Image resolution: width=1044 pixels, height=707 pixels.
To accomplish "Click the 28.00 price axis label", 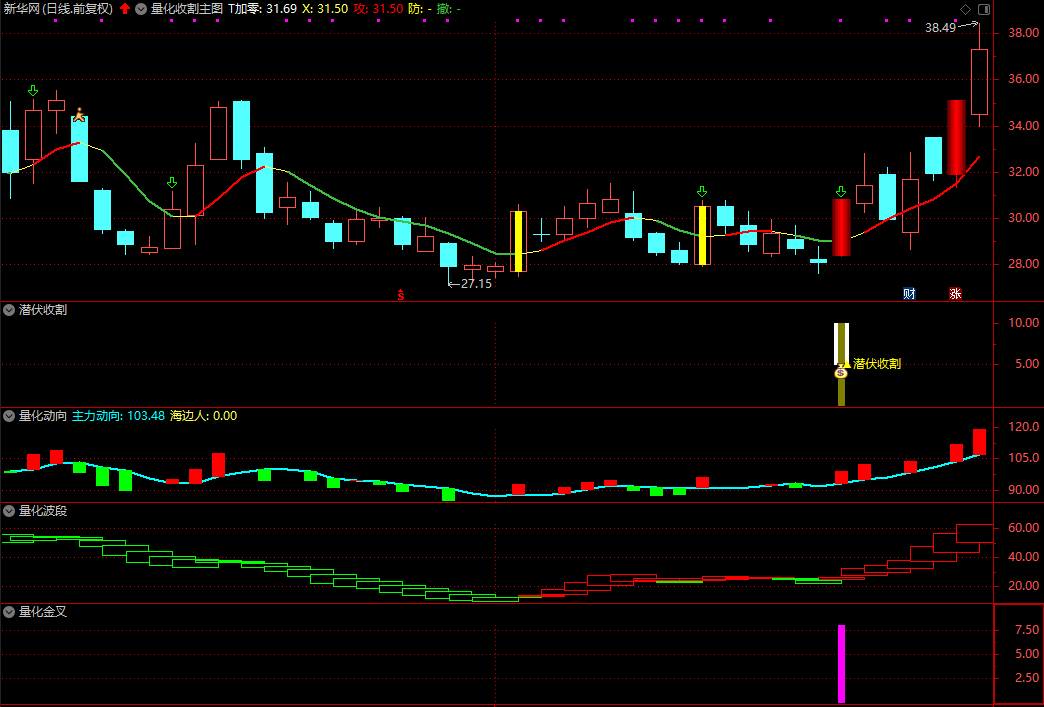I will click(1023, 264).
